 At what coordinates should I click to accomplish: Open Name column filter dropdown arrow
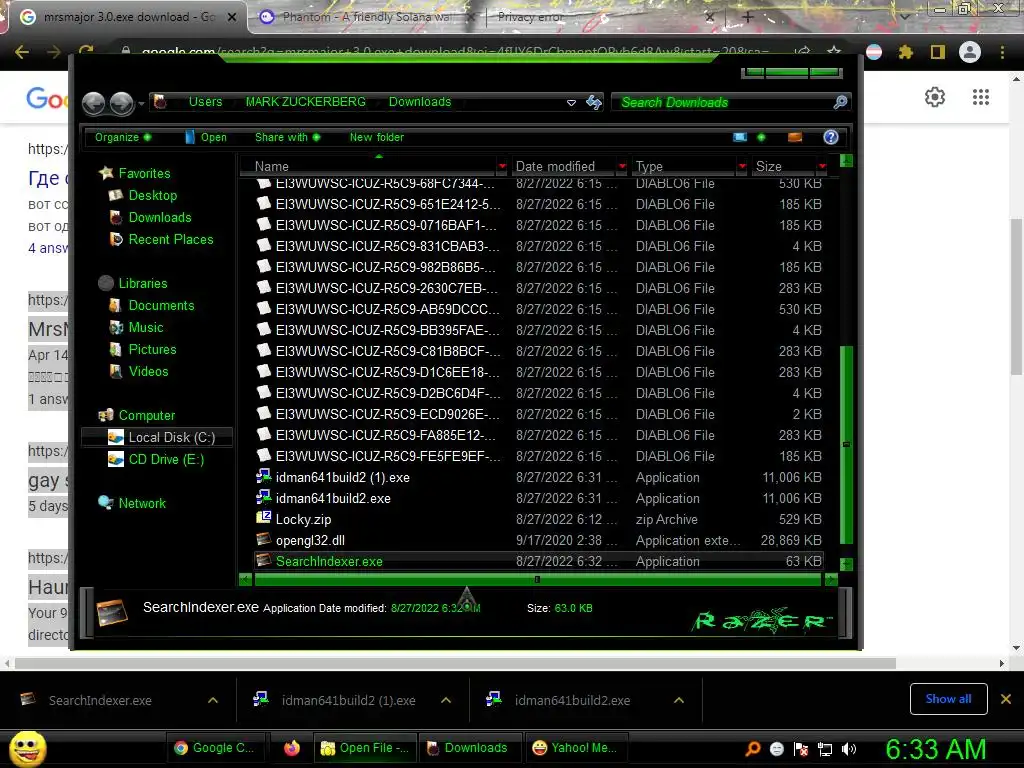pyautogui.click(x=502, y=167)
